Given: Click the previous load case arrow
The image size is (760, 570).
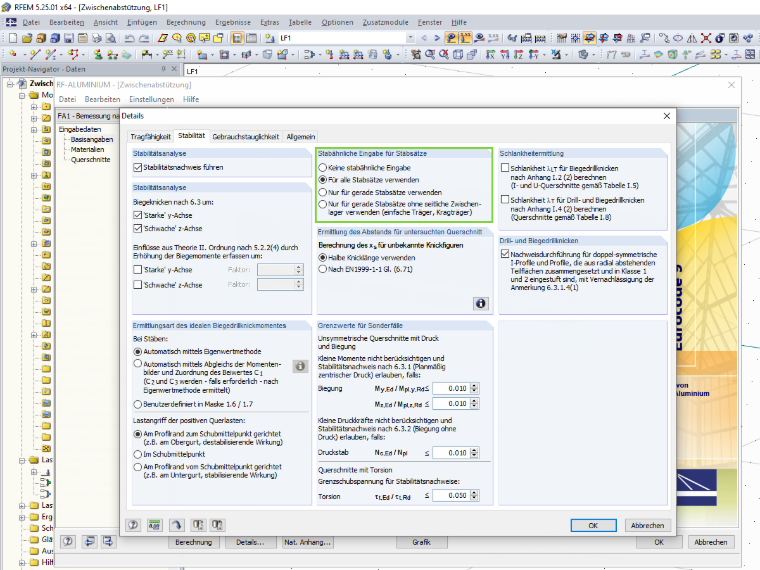Looking at the screenshot, I should (x=424, y=38).
